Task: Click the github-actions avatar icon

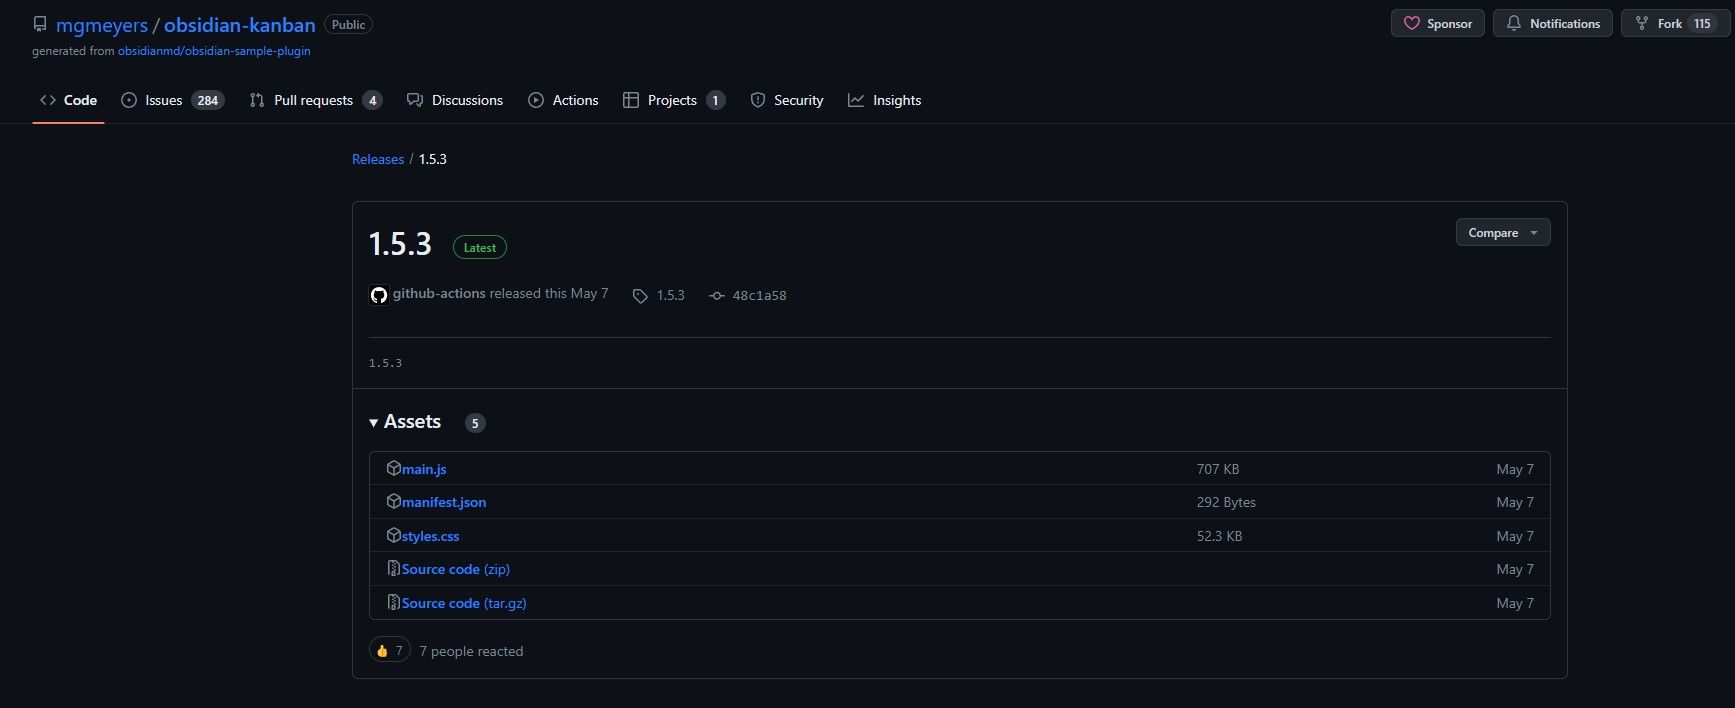Action: [x=379, y=295]
